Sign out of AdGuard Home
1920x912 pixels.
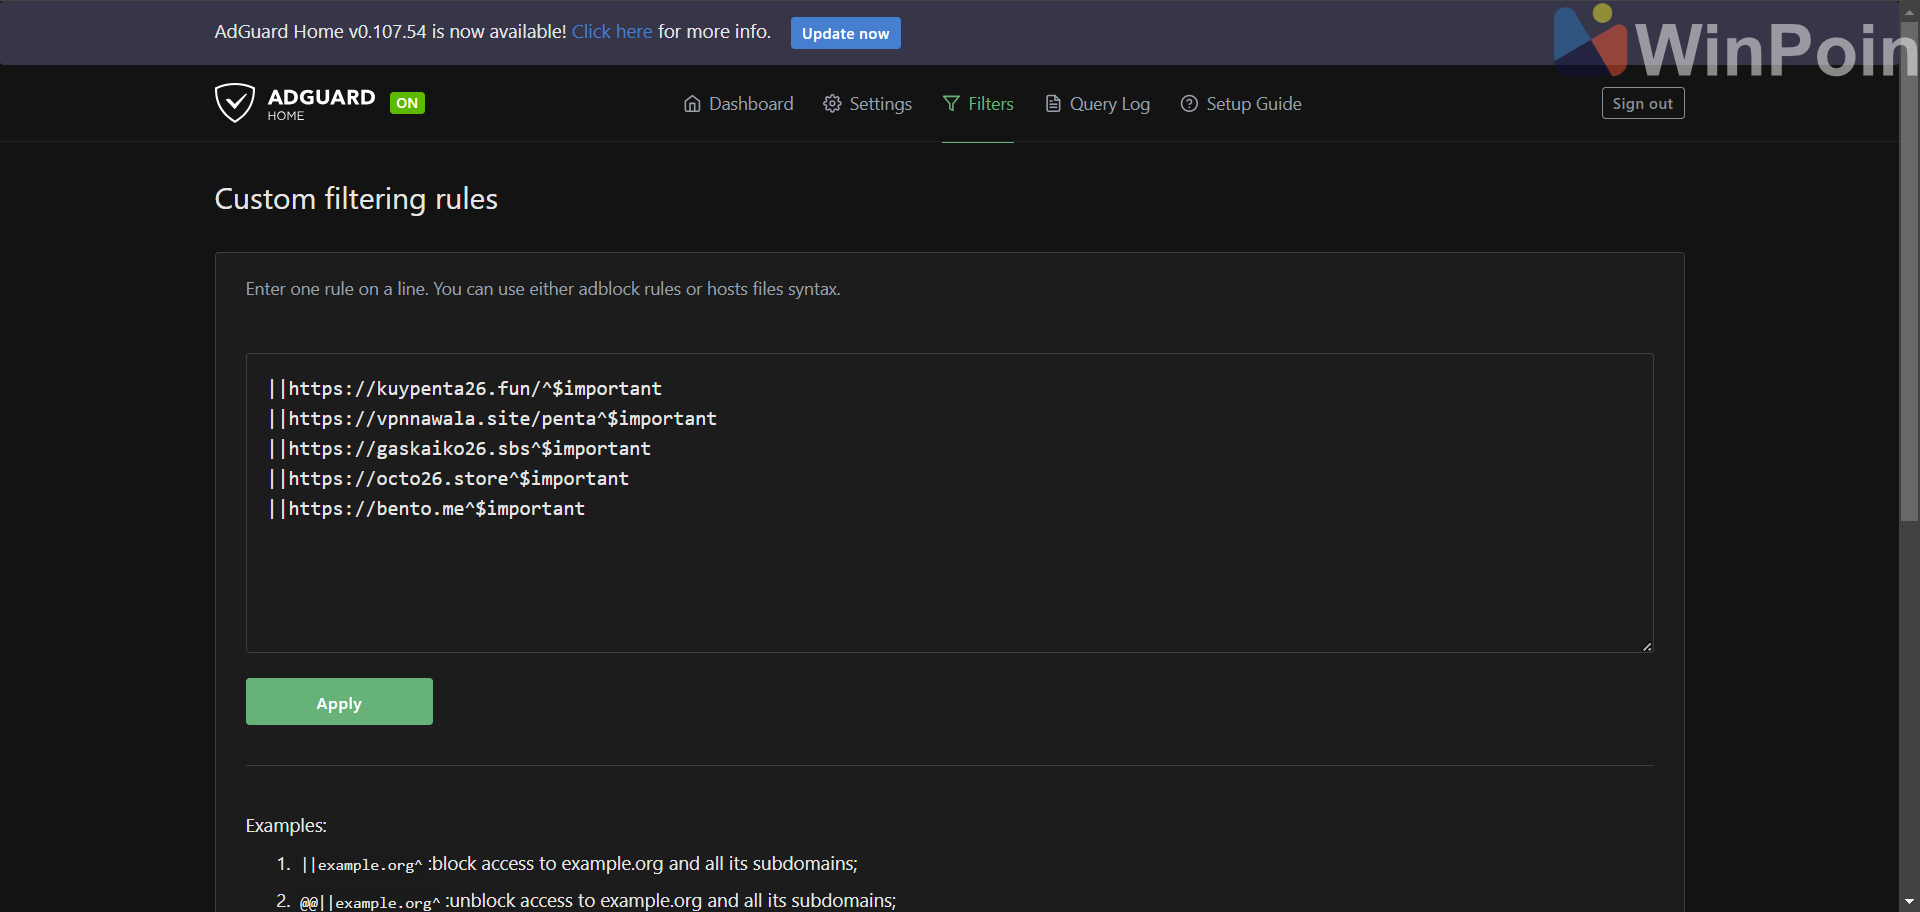coord(1642,104)
